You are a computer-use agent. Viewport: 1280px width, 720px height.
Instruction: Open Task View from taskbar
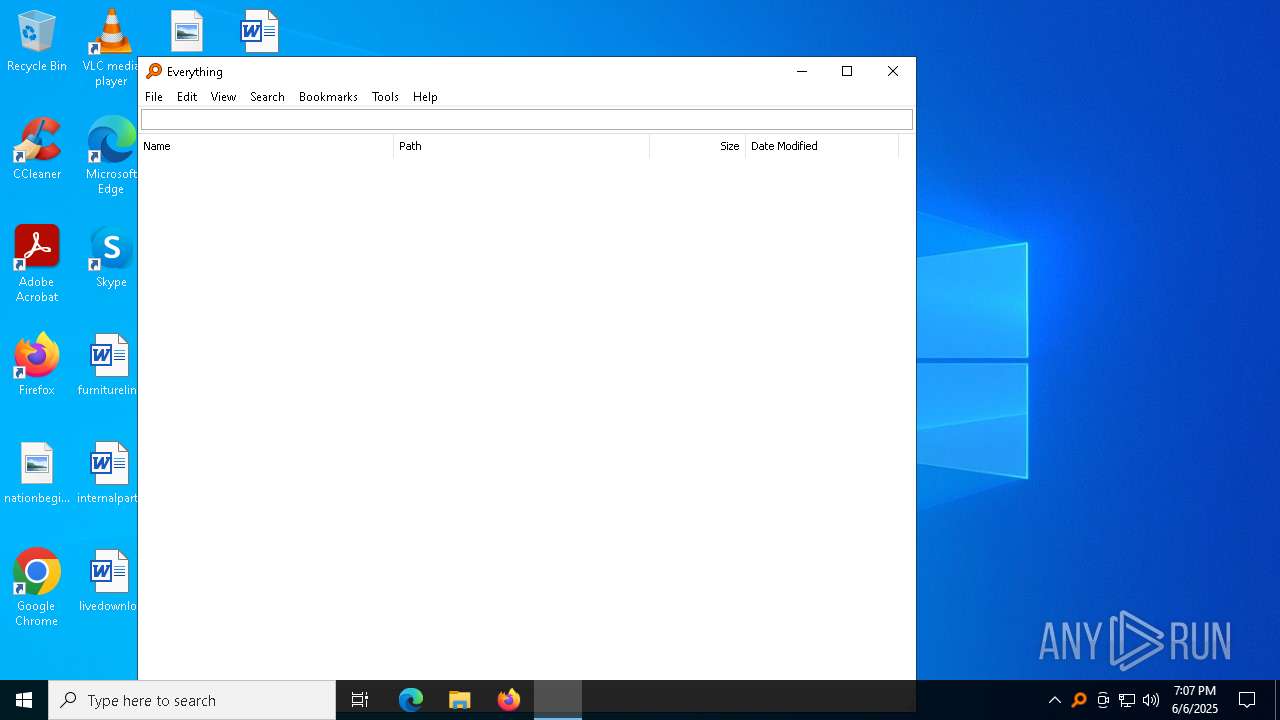pyautogui.click(x=360, y=700)
